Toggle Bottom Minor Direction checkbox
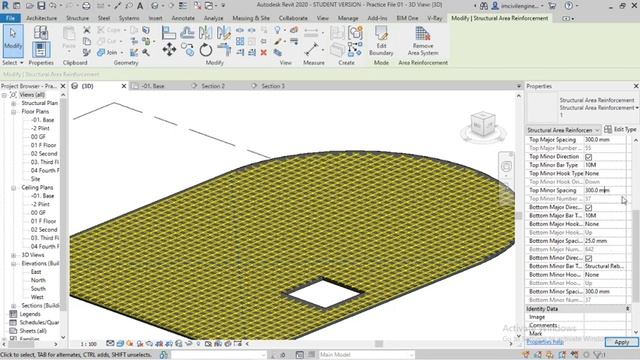The width and height of the screenshot is (640, 360). click(588, 258)
